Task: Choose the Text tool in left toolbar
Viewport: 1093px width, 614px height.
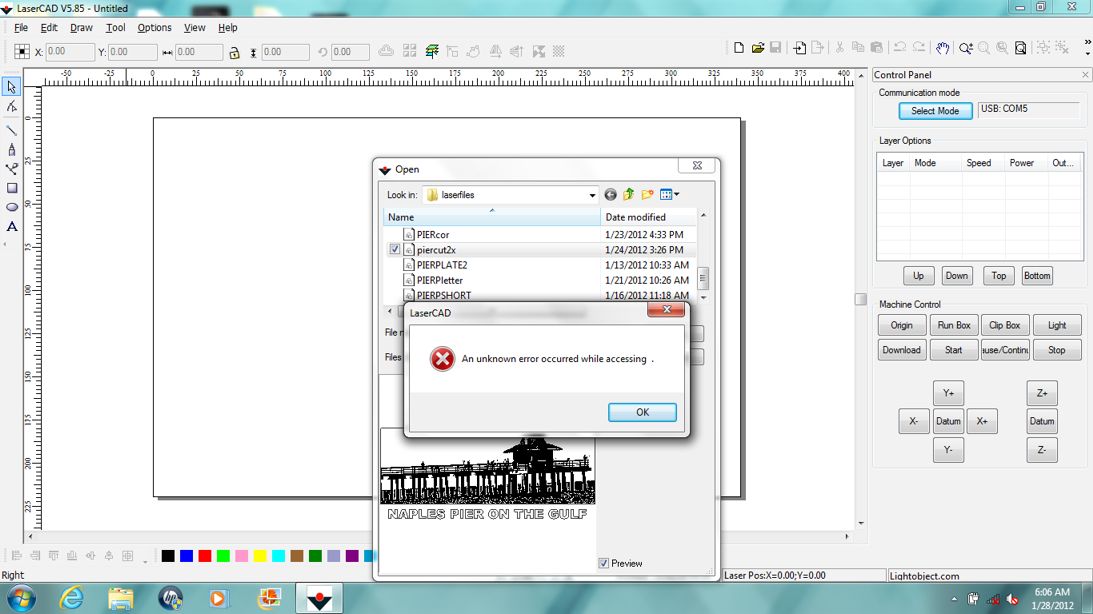Action: click(12, 227)
